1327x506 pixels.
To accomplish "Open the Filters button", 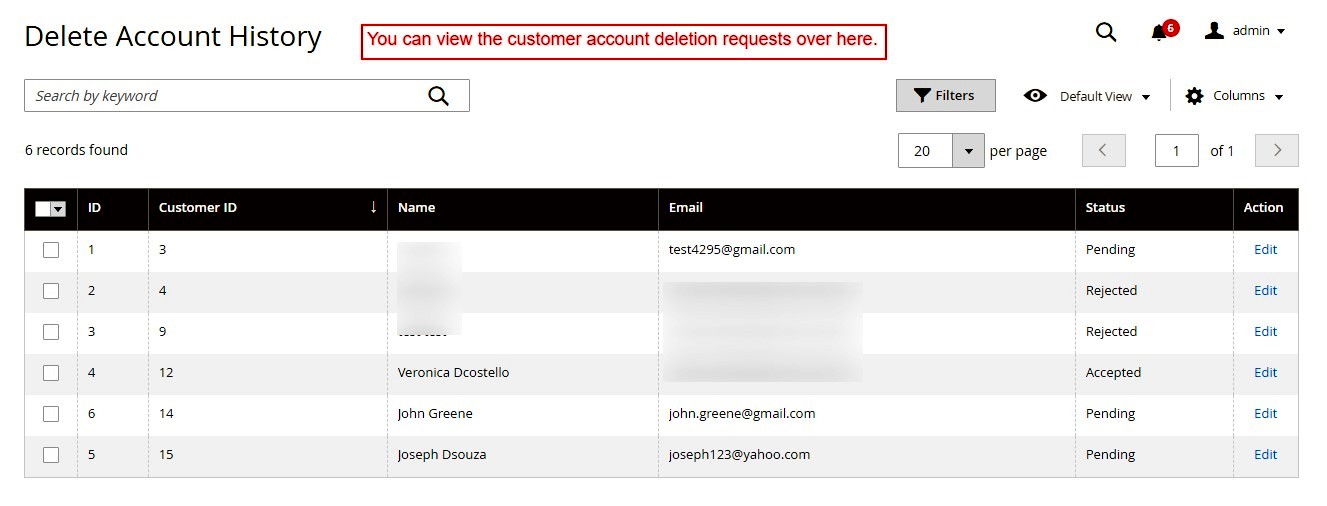I will (945, 96).
